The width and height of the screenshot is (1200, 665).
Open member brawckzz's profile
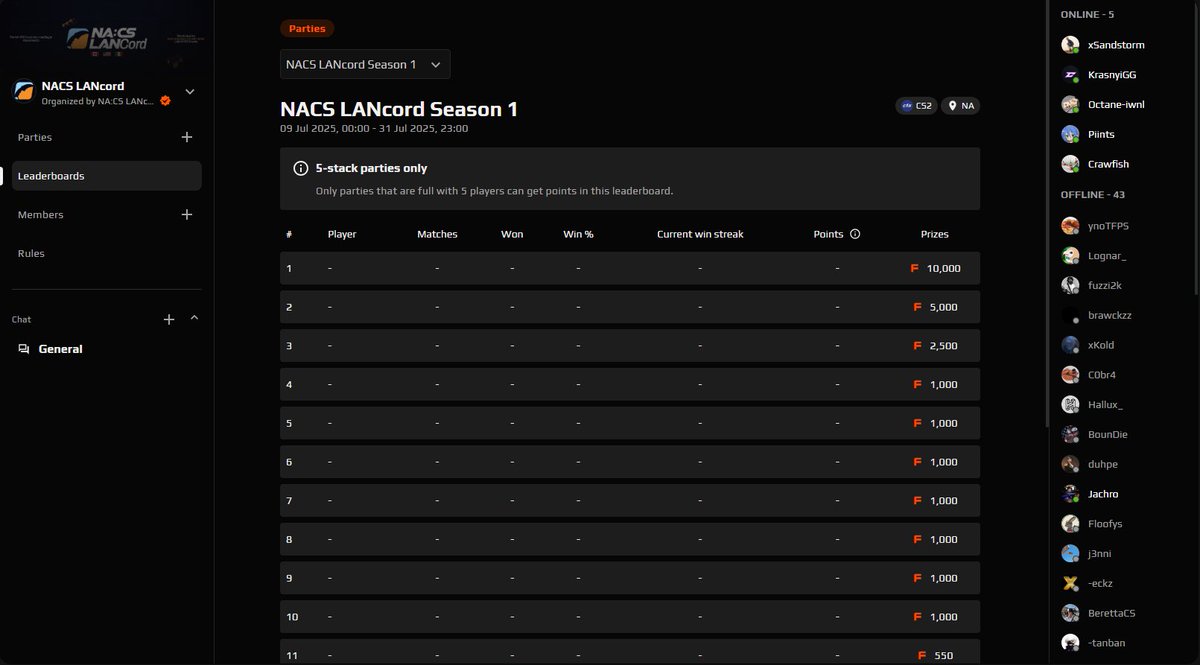click(x=1109, y=315)
